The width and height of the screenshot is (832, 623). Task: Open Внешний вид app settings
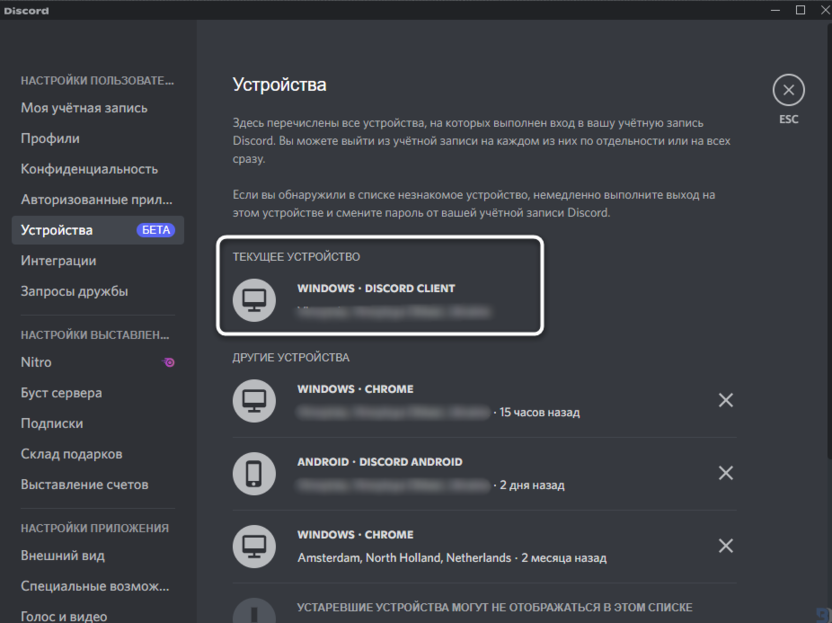tap(62, 555)
